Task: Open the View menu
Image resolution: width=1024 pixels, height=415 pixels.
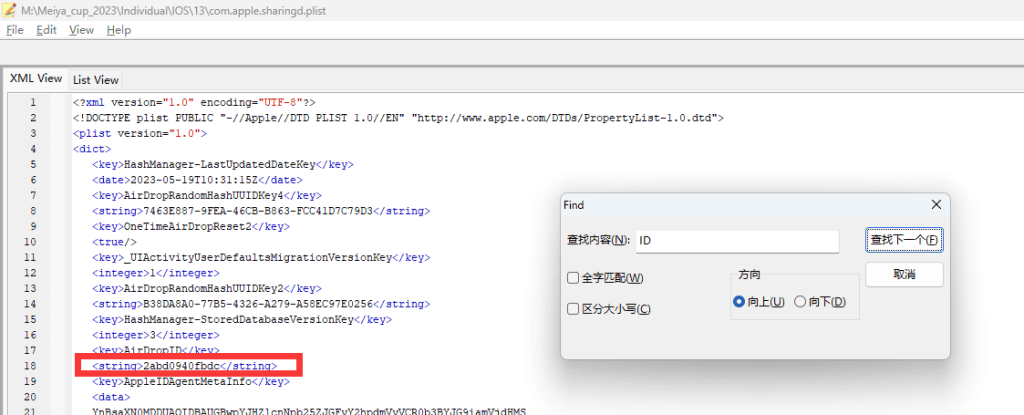Action: [x=81, y=30]
